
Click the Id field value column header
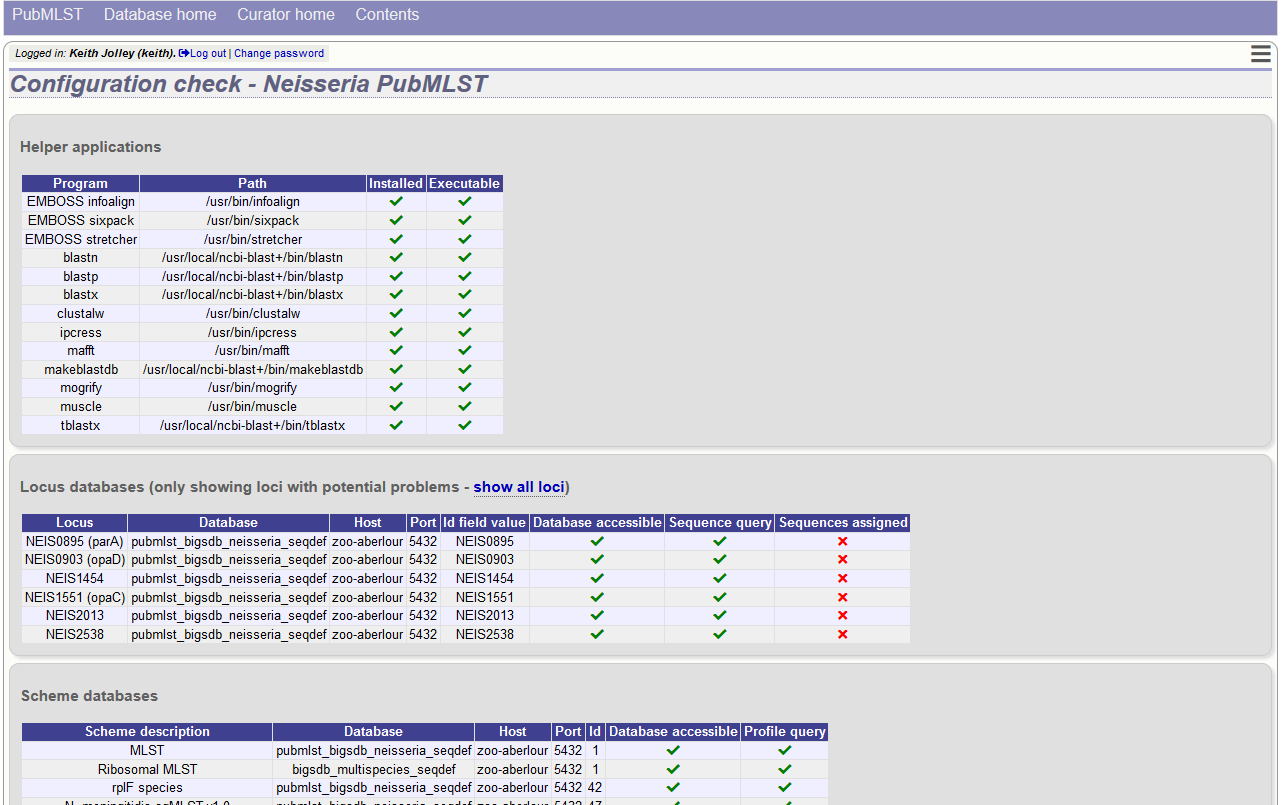pyautogui.click(x=484, y=522)
